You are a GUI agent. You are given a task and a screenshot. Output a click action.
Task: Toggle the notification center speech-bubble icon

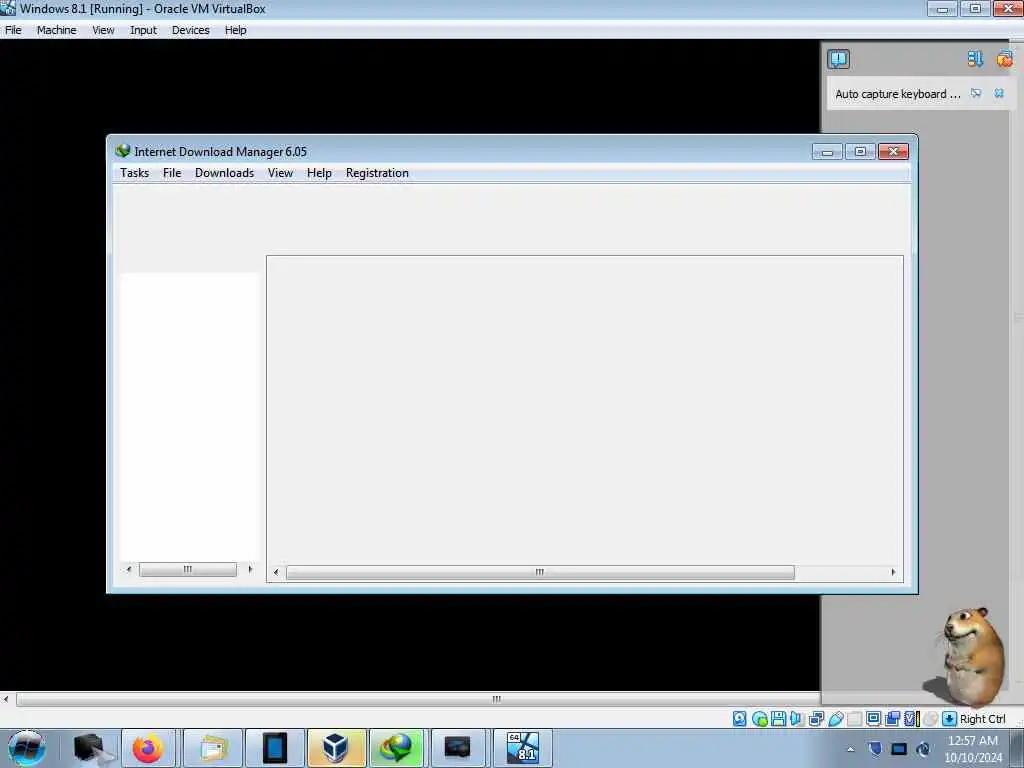839,59
